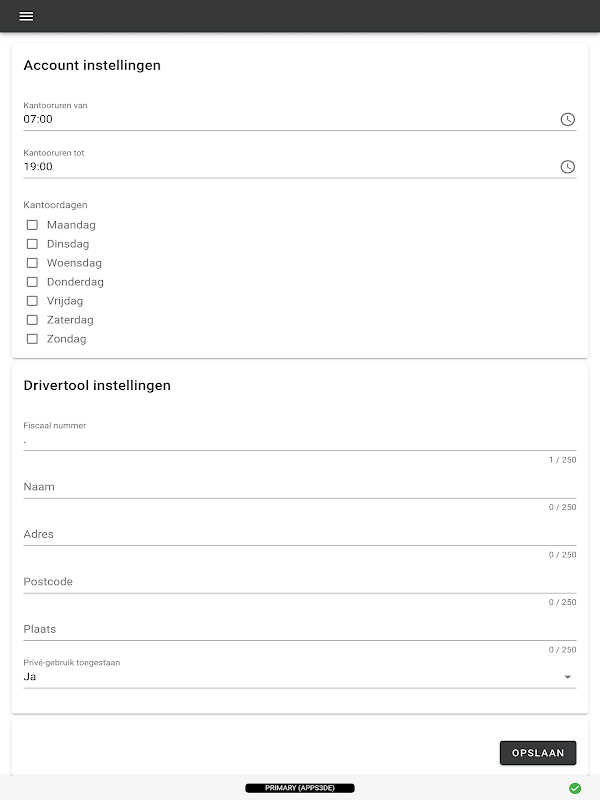Click the PRIMARY (APPS3DE) environment badge
The width and height of the screenshot is (600, 800).
pyautogui.click(x=300, y=788)
